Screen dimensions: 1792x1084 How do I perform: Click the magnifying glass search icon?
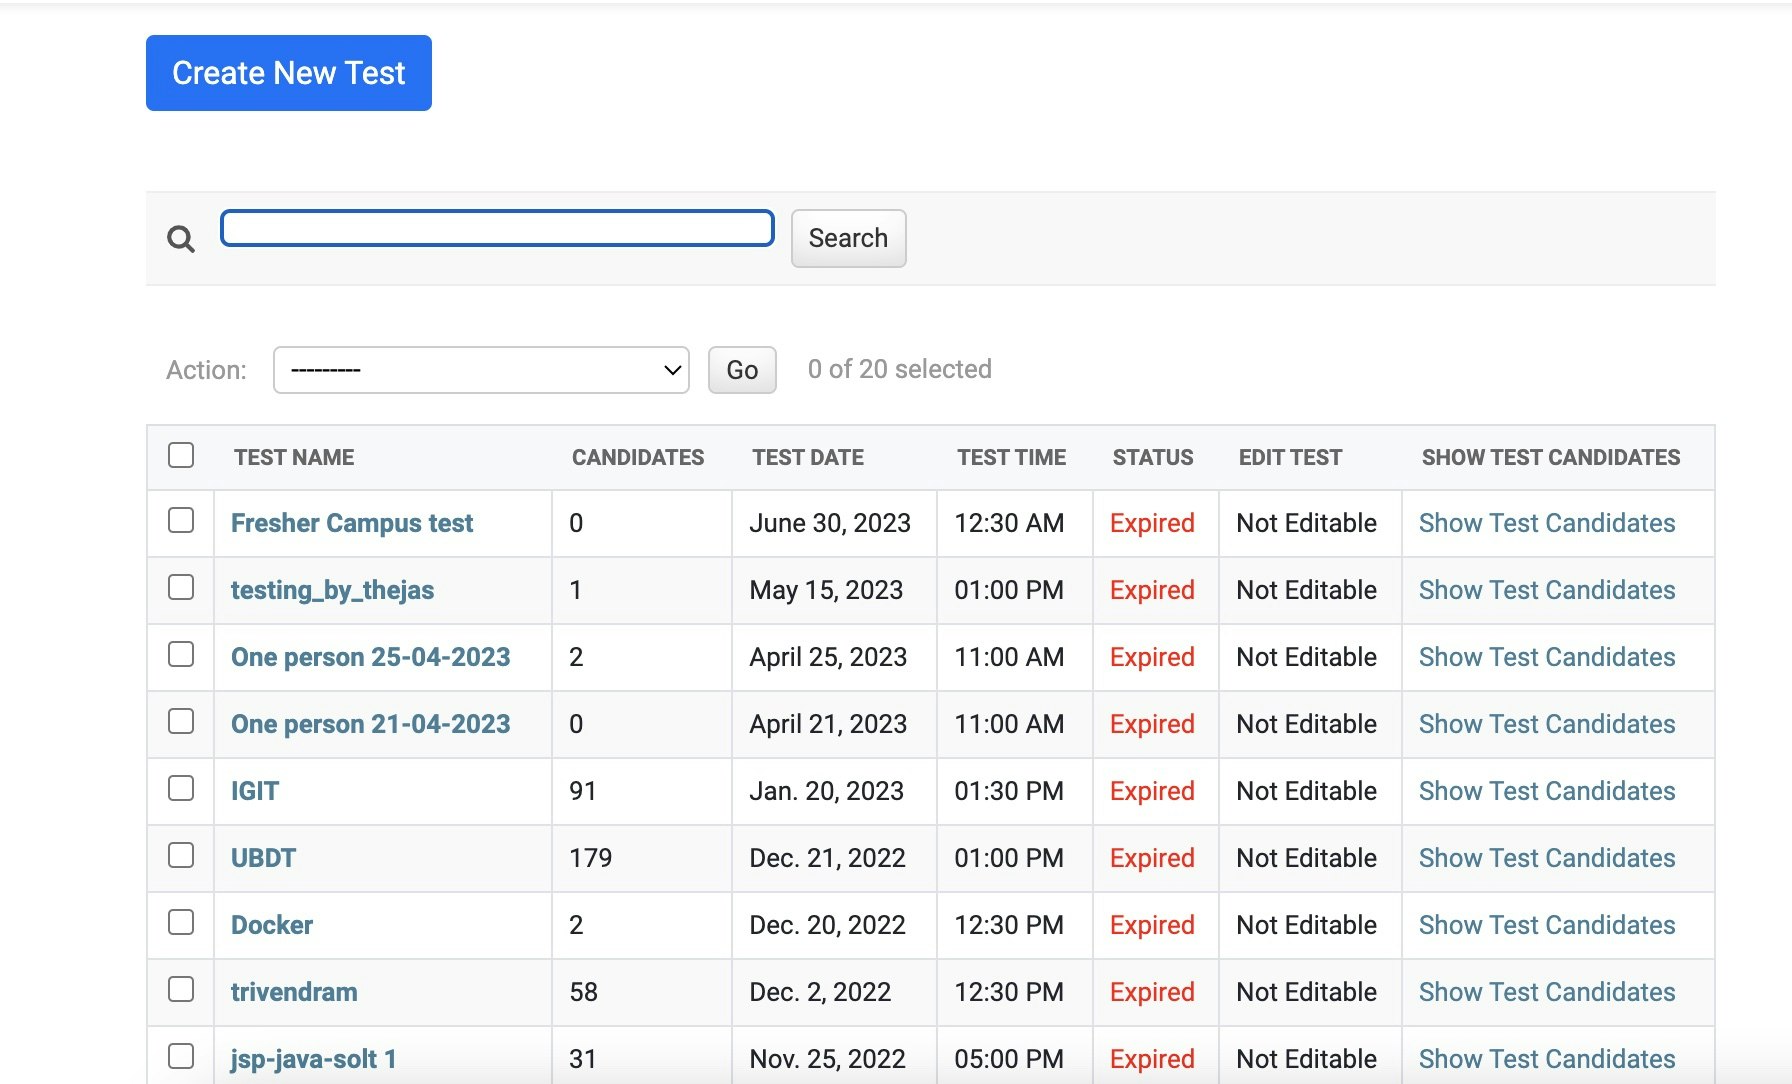pyautogui.click(x=181, y=239)
